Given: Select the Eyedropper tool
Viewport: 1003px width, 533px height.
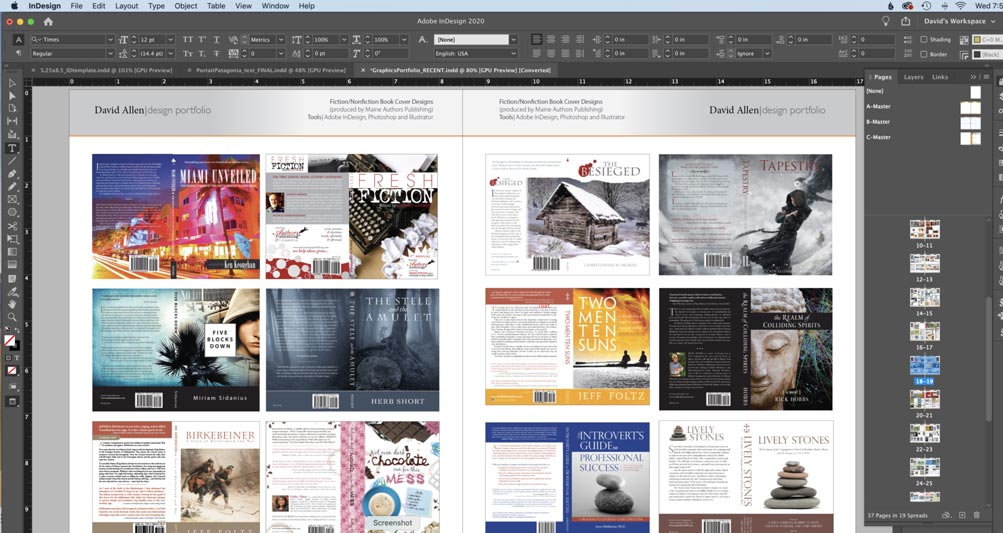Looking at the screenshot, I should point(12,292).
